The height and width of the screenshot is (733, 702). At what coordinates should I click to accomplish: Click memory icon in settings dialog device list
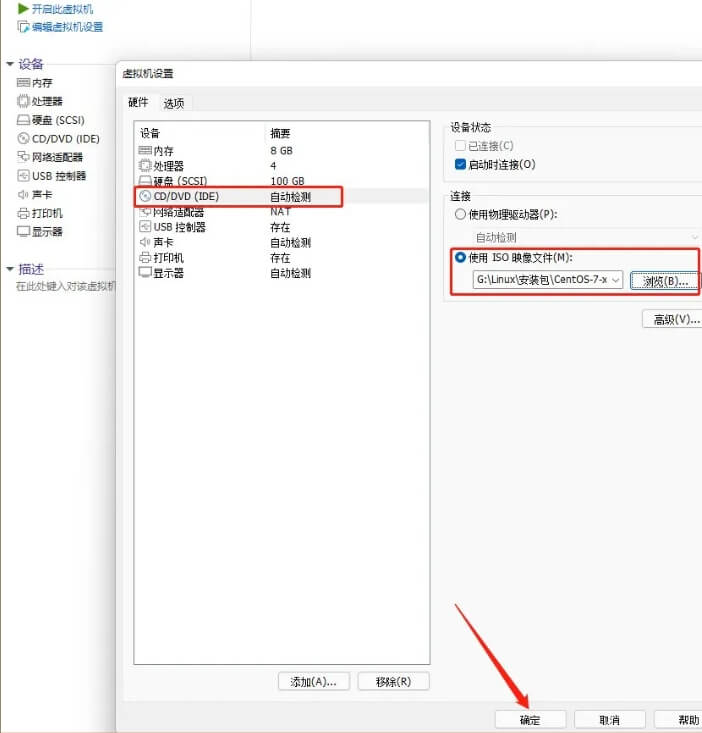pos(145,150)
